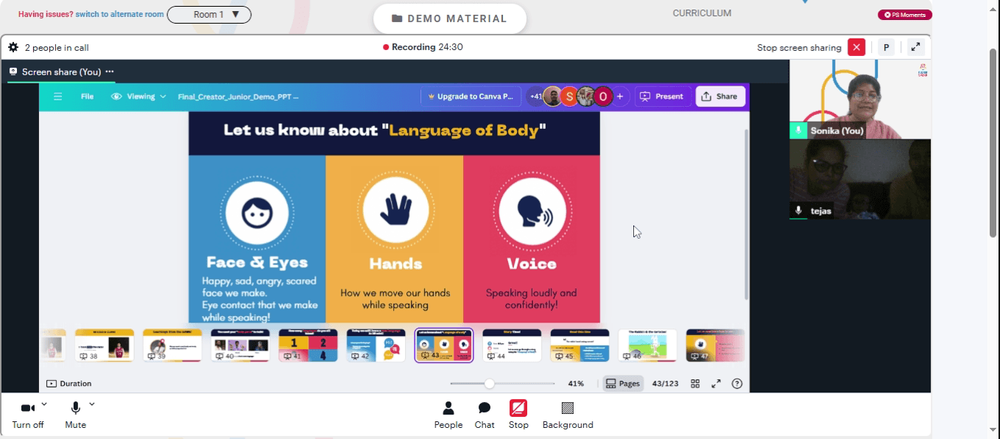The height and width of the screenshot is (439, 1000).
Task: Open slide thumbnail 47
Action: pos(715,345)
